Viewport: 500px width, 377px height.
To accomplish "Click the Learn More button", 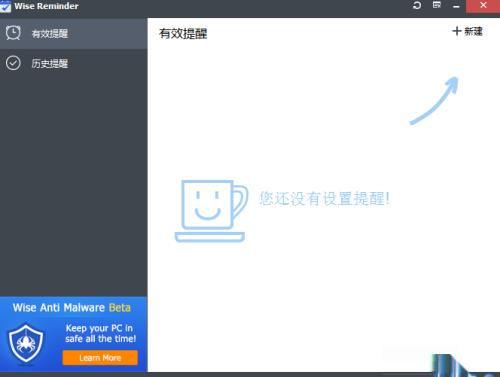I will click(100, 358).
